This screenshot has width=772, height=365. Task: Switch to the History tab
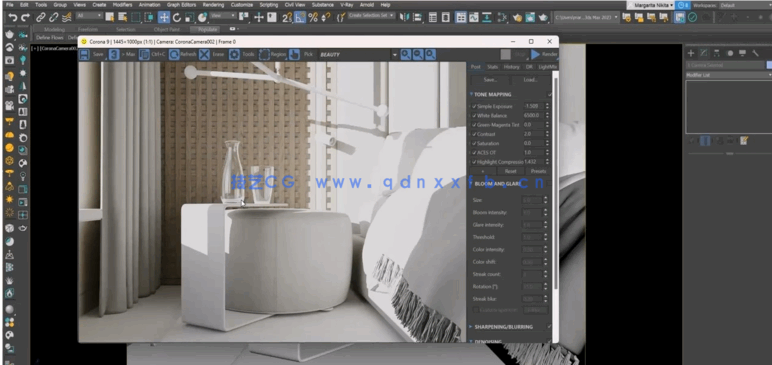pos(512,66)
